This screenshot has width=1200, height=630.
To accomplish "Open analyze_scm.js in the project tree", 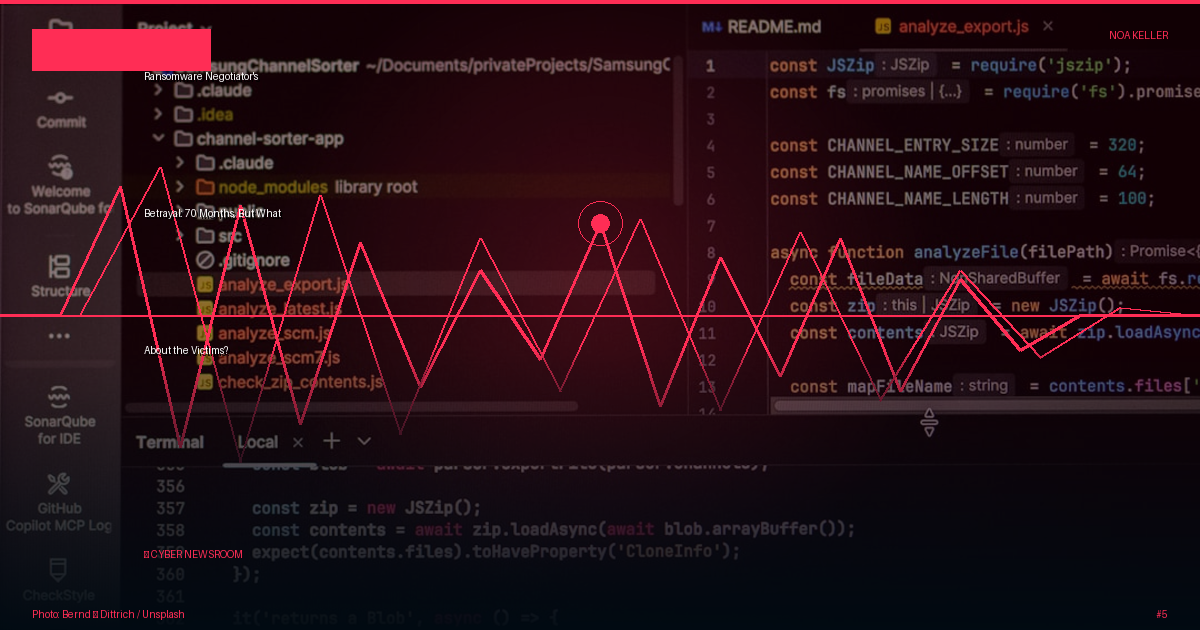I will [264, 333].
